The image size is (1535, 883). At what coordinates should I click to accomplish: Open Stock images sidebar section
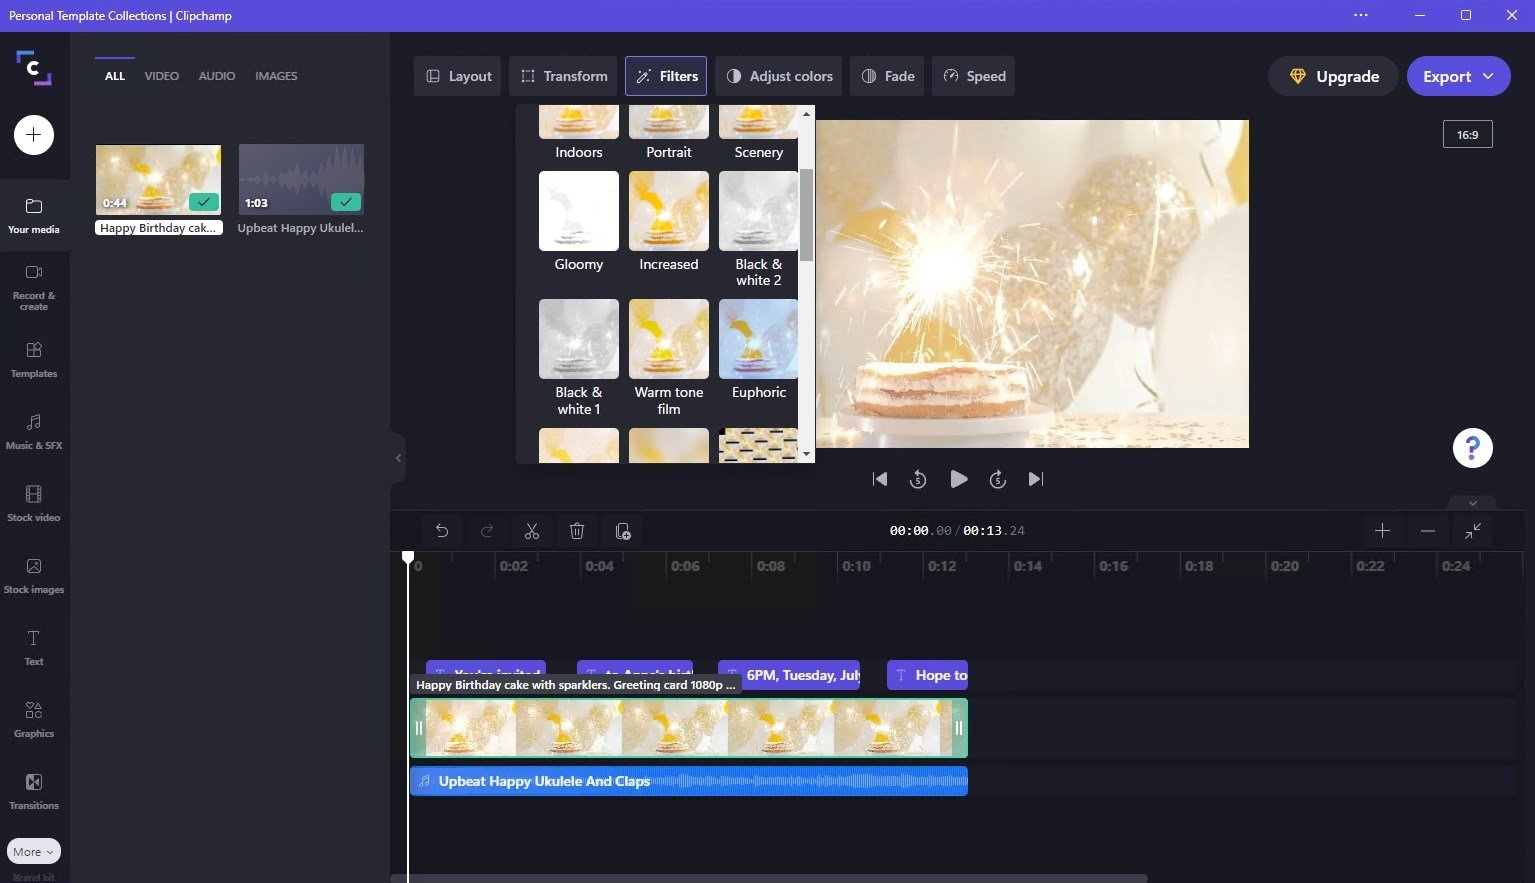tap(34, 575)
